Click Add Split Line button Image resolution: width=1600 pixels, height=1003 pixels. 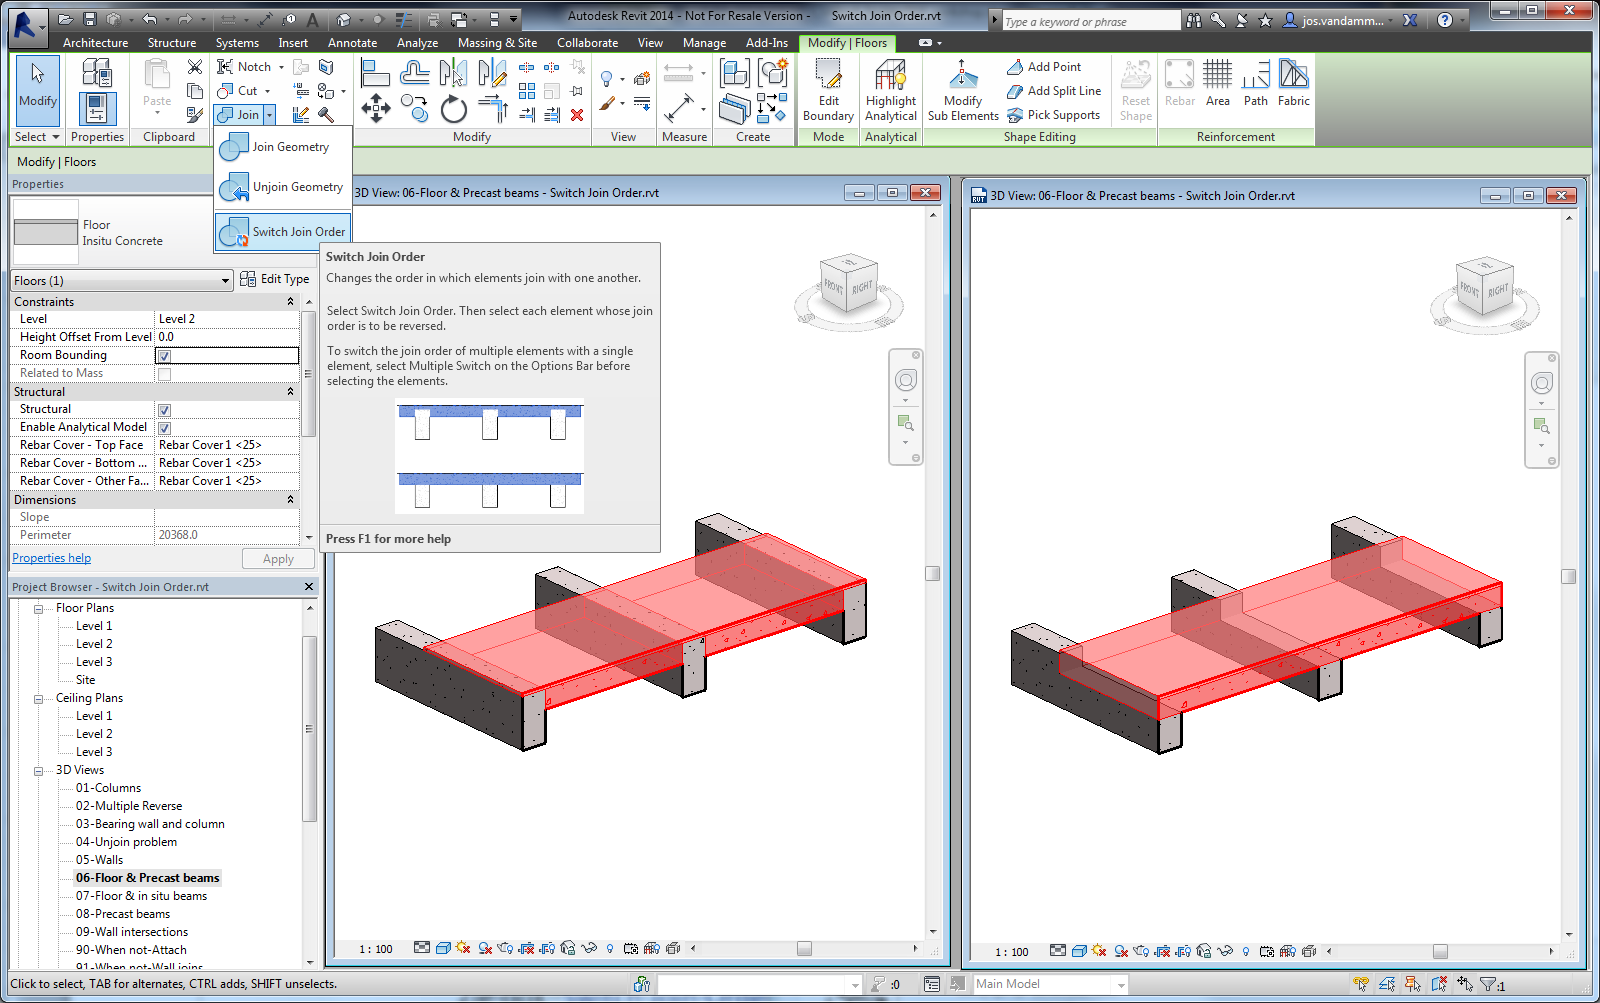pos(1054,91)
